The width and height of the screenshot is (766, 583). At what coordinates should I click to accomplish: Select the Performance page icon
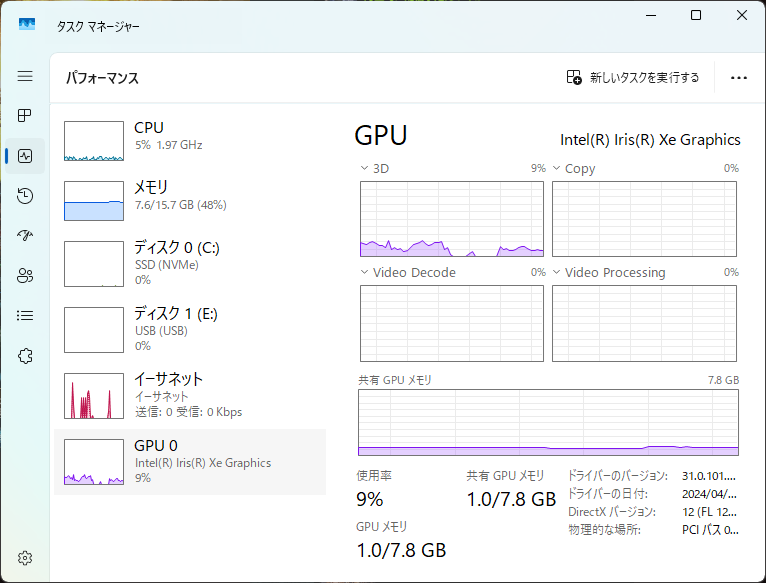click(x=25, y=156)
